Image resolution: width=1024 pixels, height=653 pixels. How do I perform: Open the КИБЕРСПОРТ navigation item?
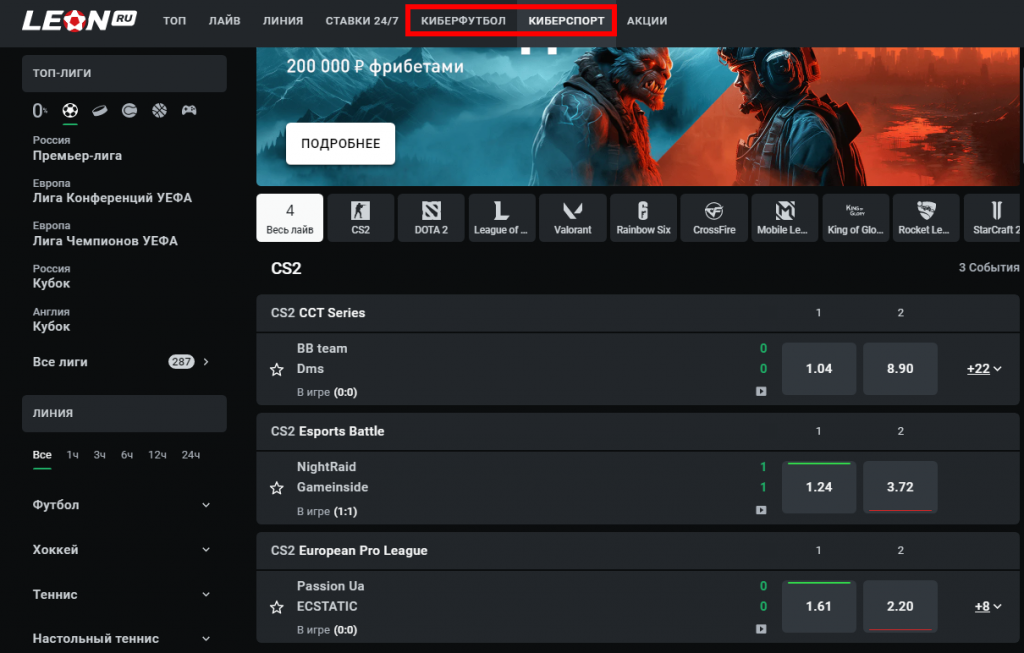pyautogui.click(x=566, y=21)
